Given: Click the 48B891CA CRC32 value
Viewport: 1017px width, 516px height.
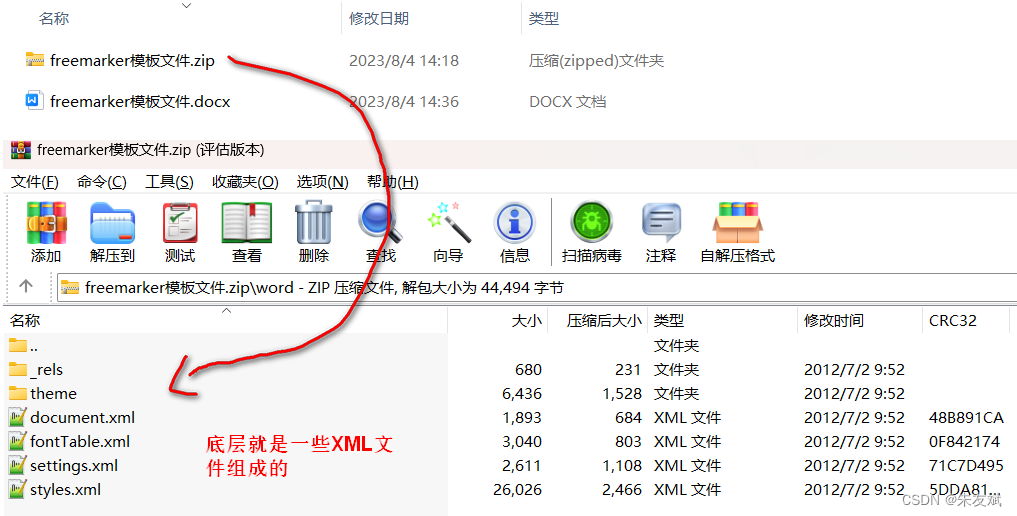Looking at the screenshot, I should pos(966,417).
